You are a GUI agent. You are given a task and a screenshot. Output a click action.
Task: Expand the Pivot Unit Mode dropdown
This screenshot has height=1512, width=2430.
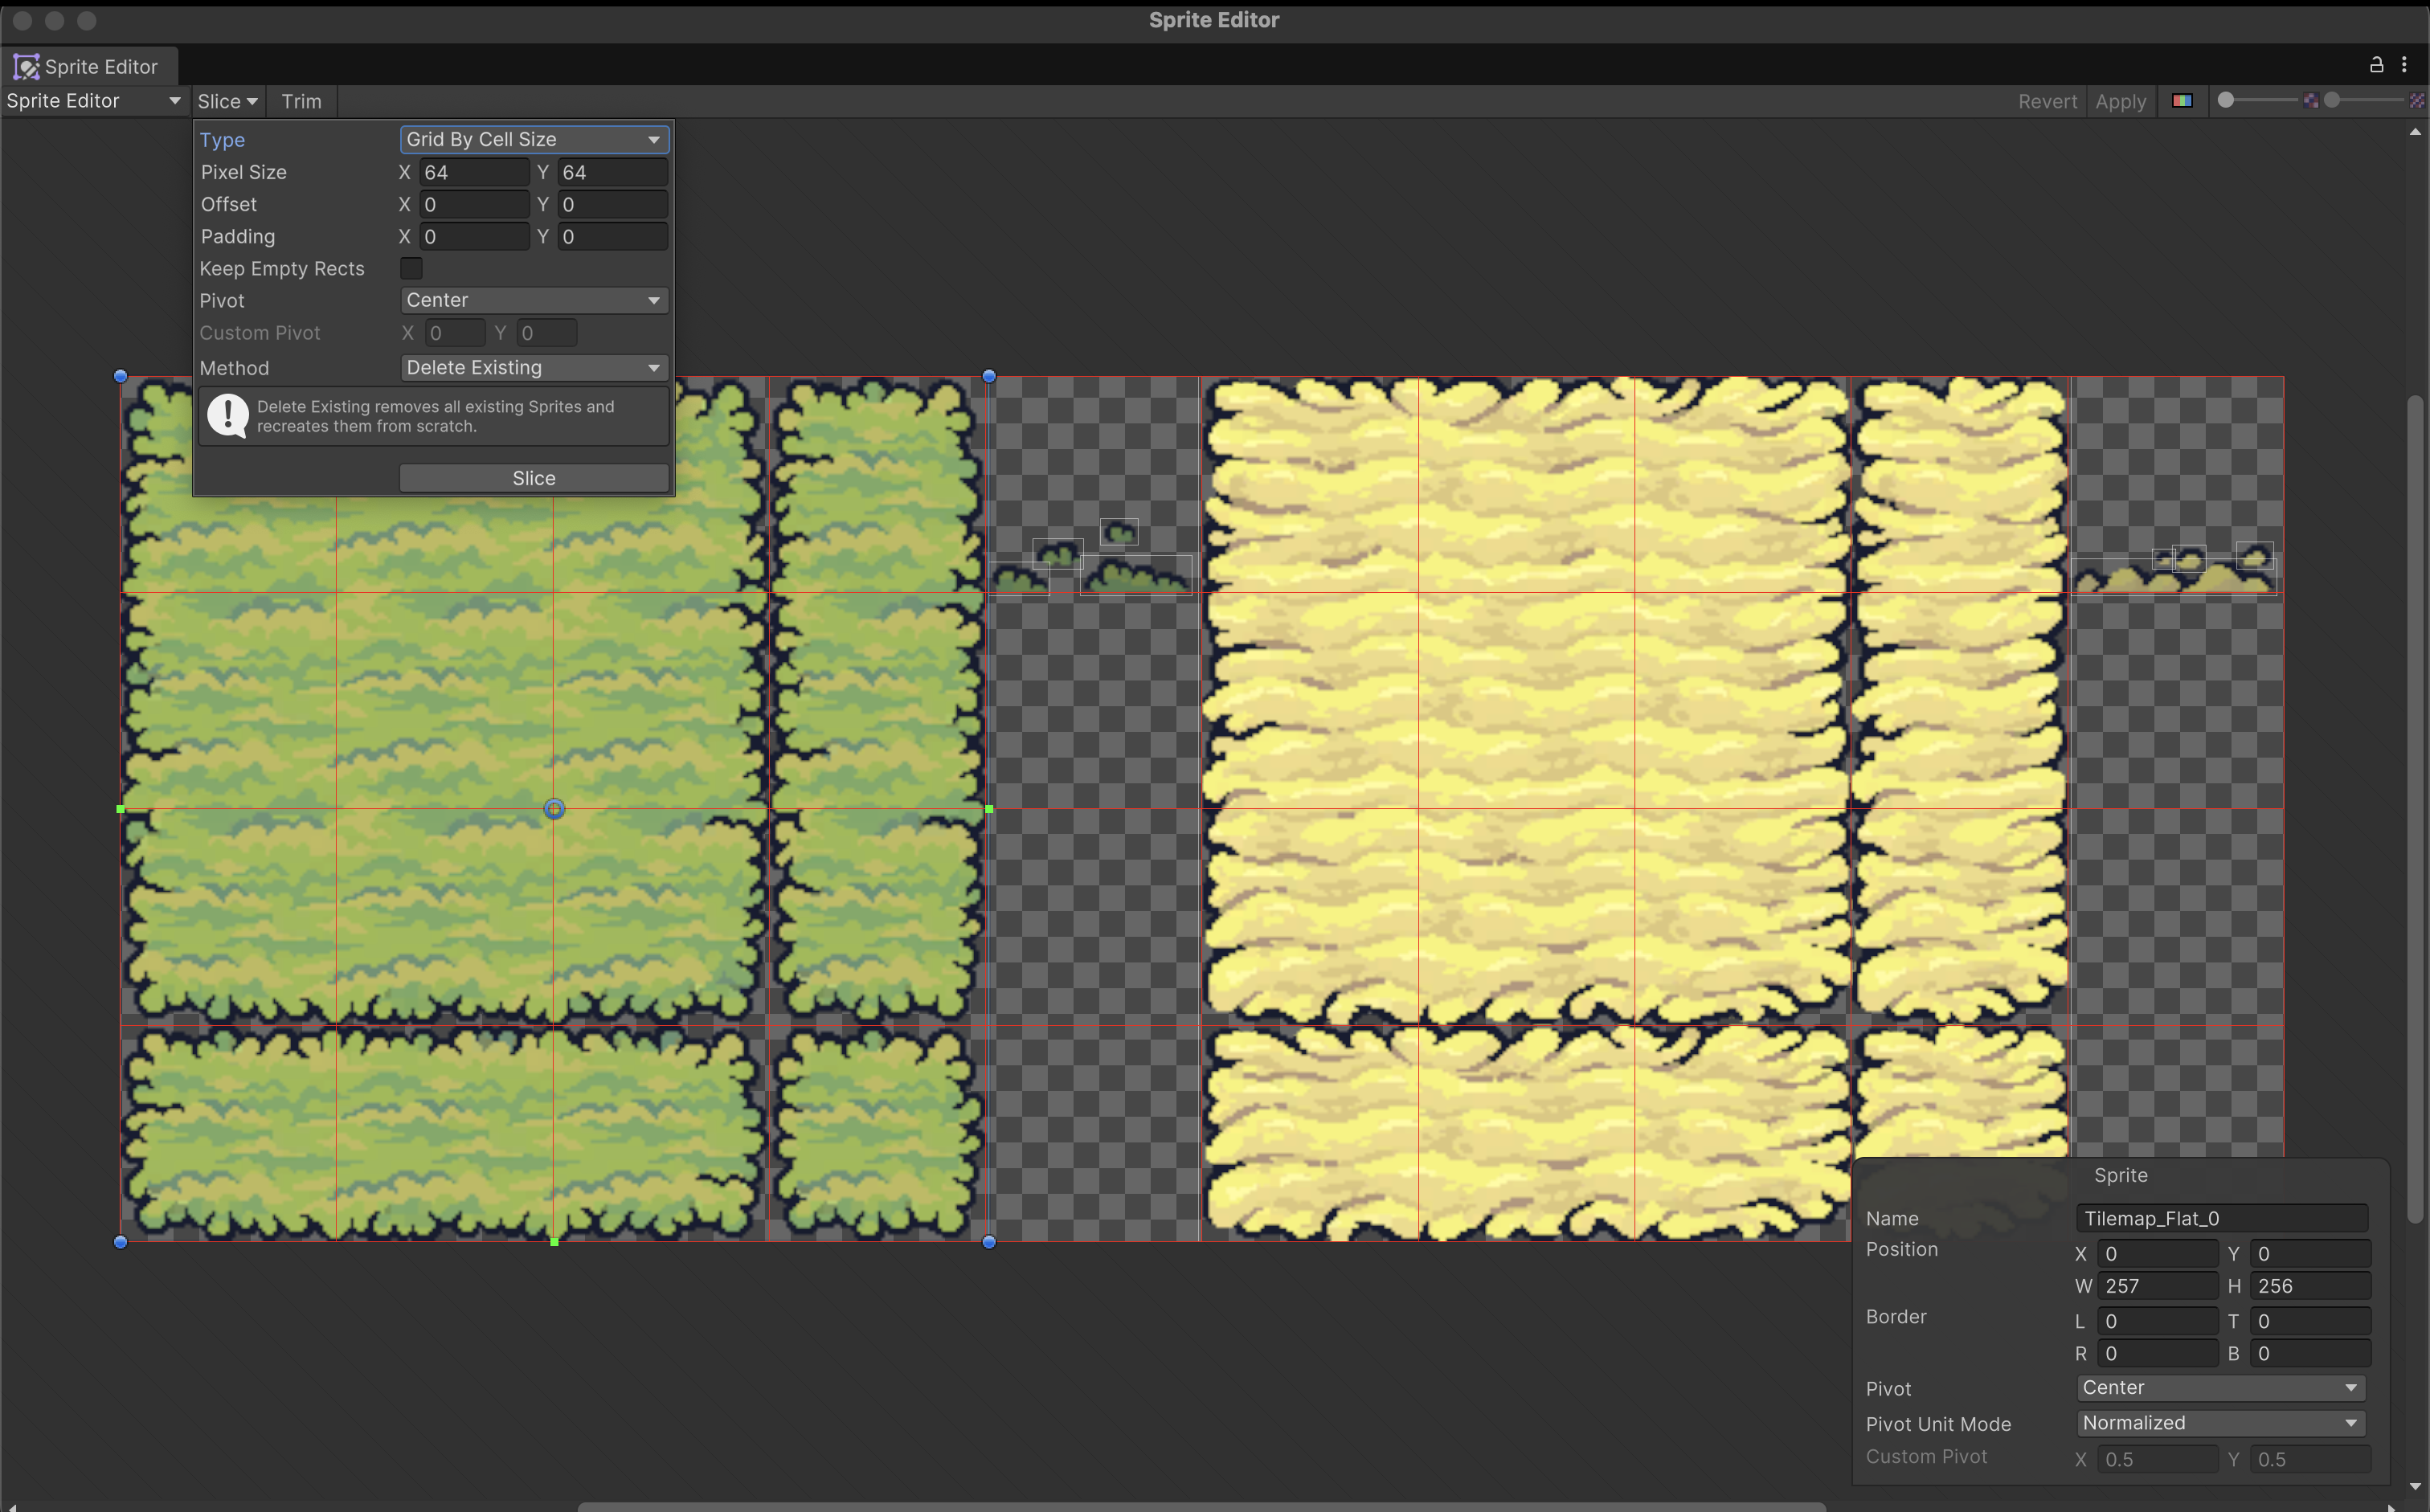(2220, 1422)
